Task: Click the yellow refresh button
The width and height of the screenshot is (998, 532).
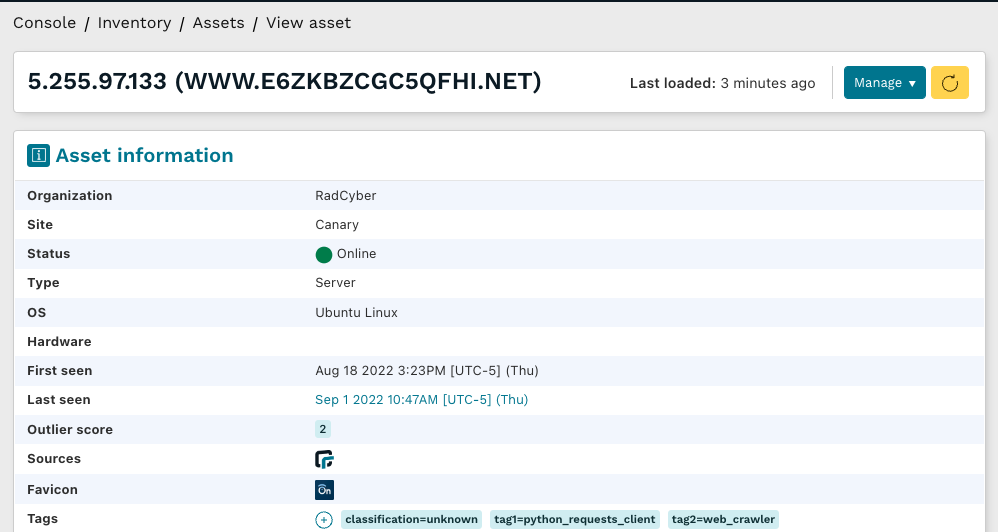Action: [x=949, y=83]
